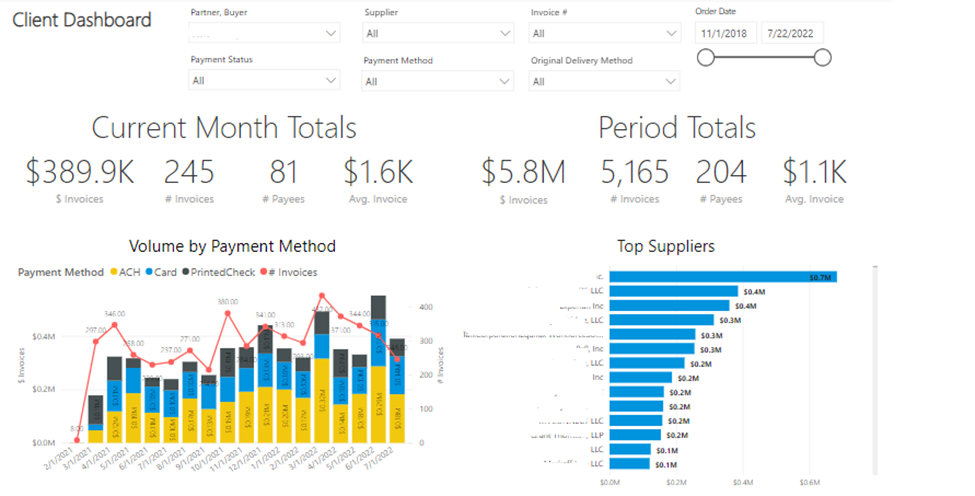Click the yellow ACH legend marker
975x496 pixels.
tap(114, 272)
